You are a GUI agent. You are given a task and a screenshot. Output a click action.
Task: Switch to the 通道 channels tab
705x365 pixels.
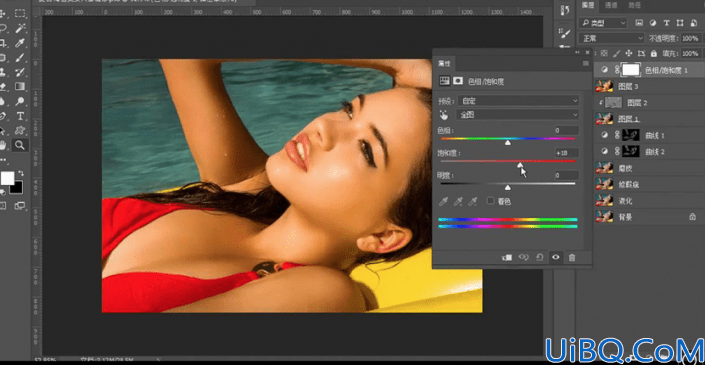(611, 5)
